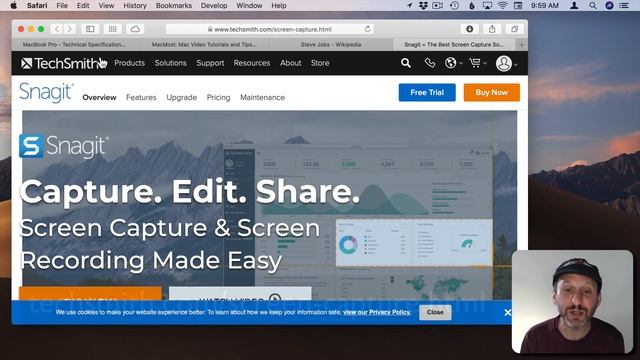Go forward in Safari

pos(69,29)
